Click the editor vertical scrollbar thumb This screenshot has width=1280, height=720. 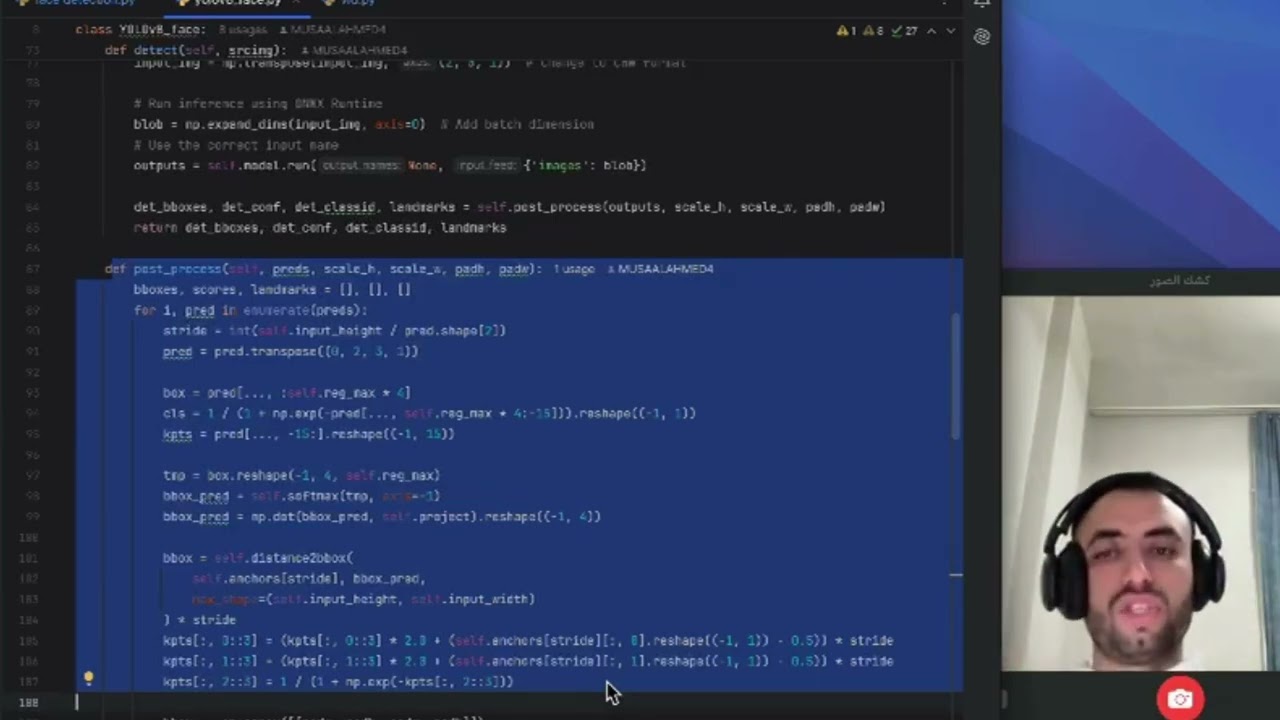pyautogui.click(x=954, y=375)
